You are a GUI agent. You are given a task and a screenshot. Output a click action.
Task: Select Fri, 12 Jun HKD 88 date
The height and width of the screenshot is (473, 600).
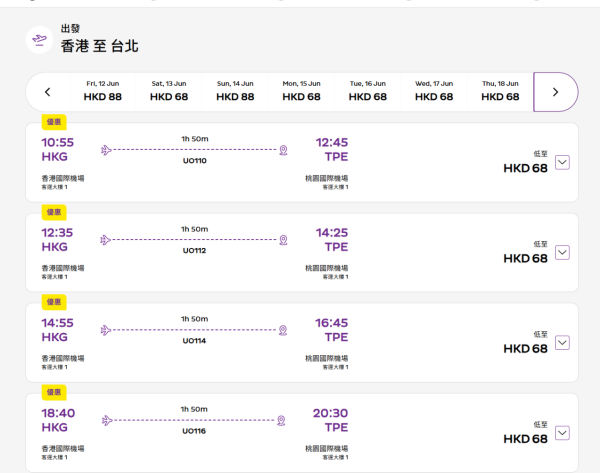(103, 92)
